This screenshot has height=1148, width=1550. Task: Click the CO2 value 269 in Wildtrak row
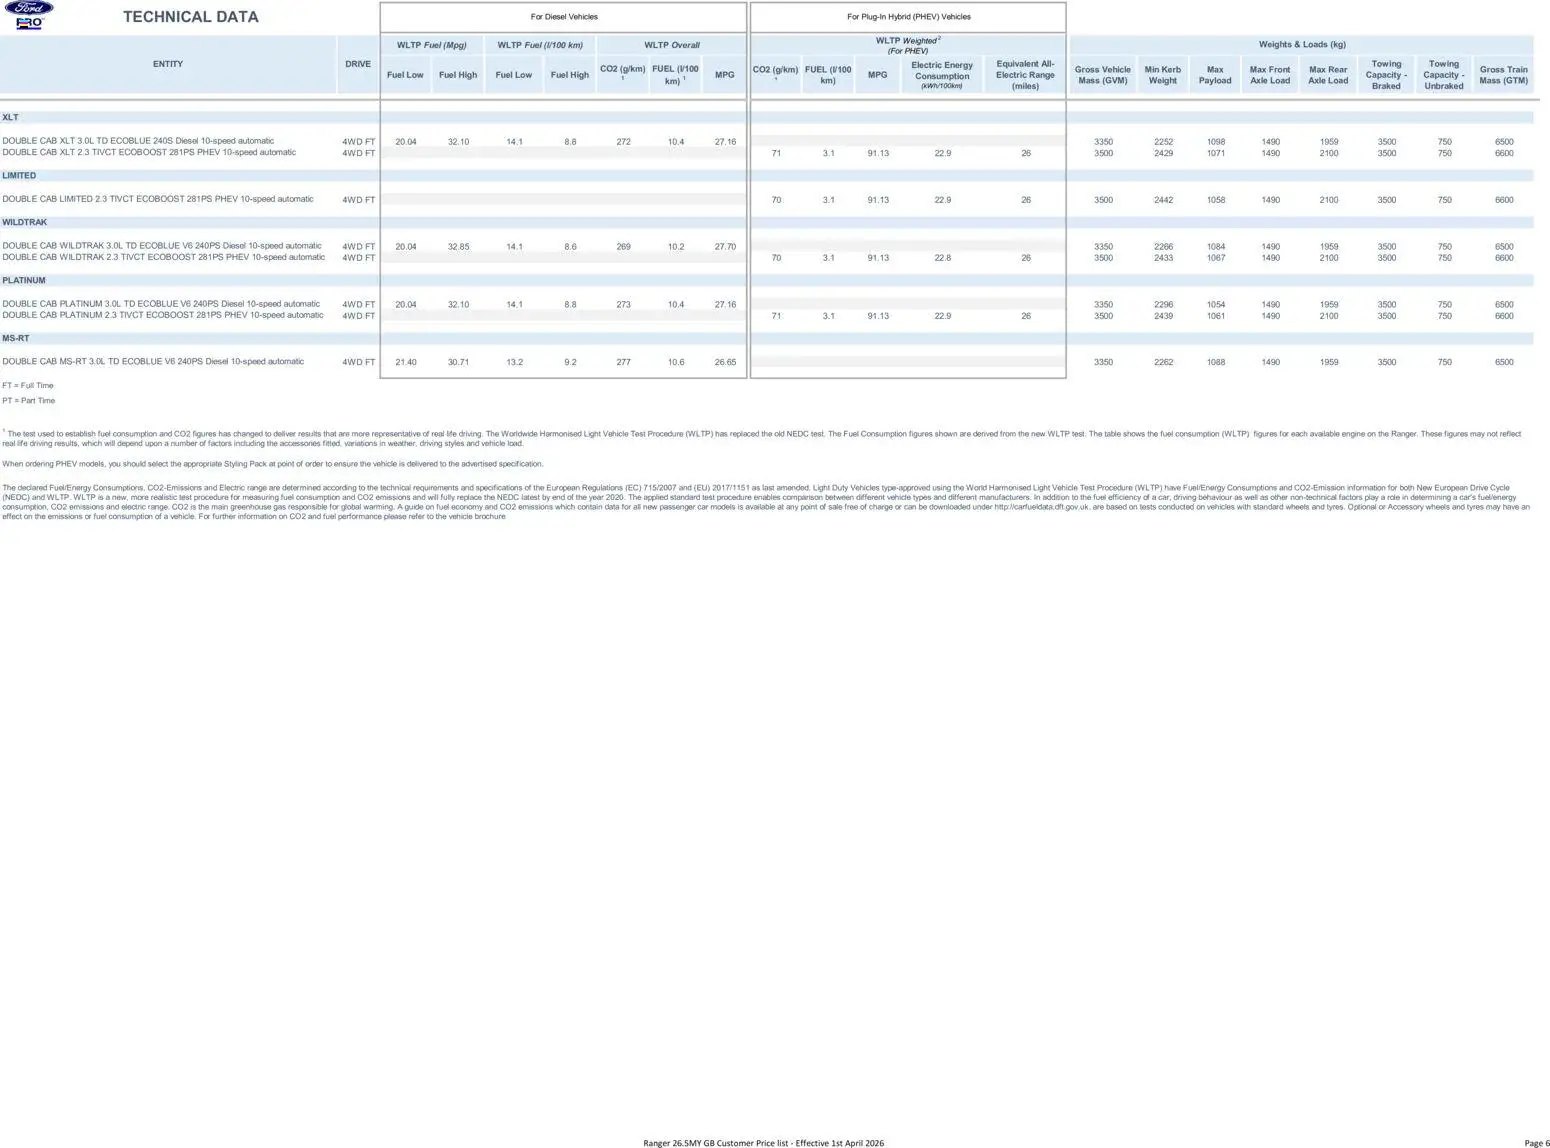[x=623, y=247]
